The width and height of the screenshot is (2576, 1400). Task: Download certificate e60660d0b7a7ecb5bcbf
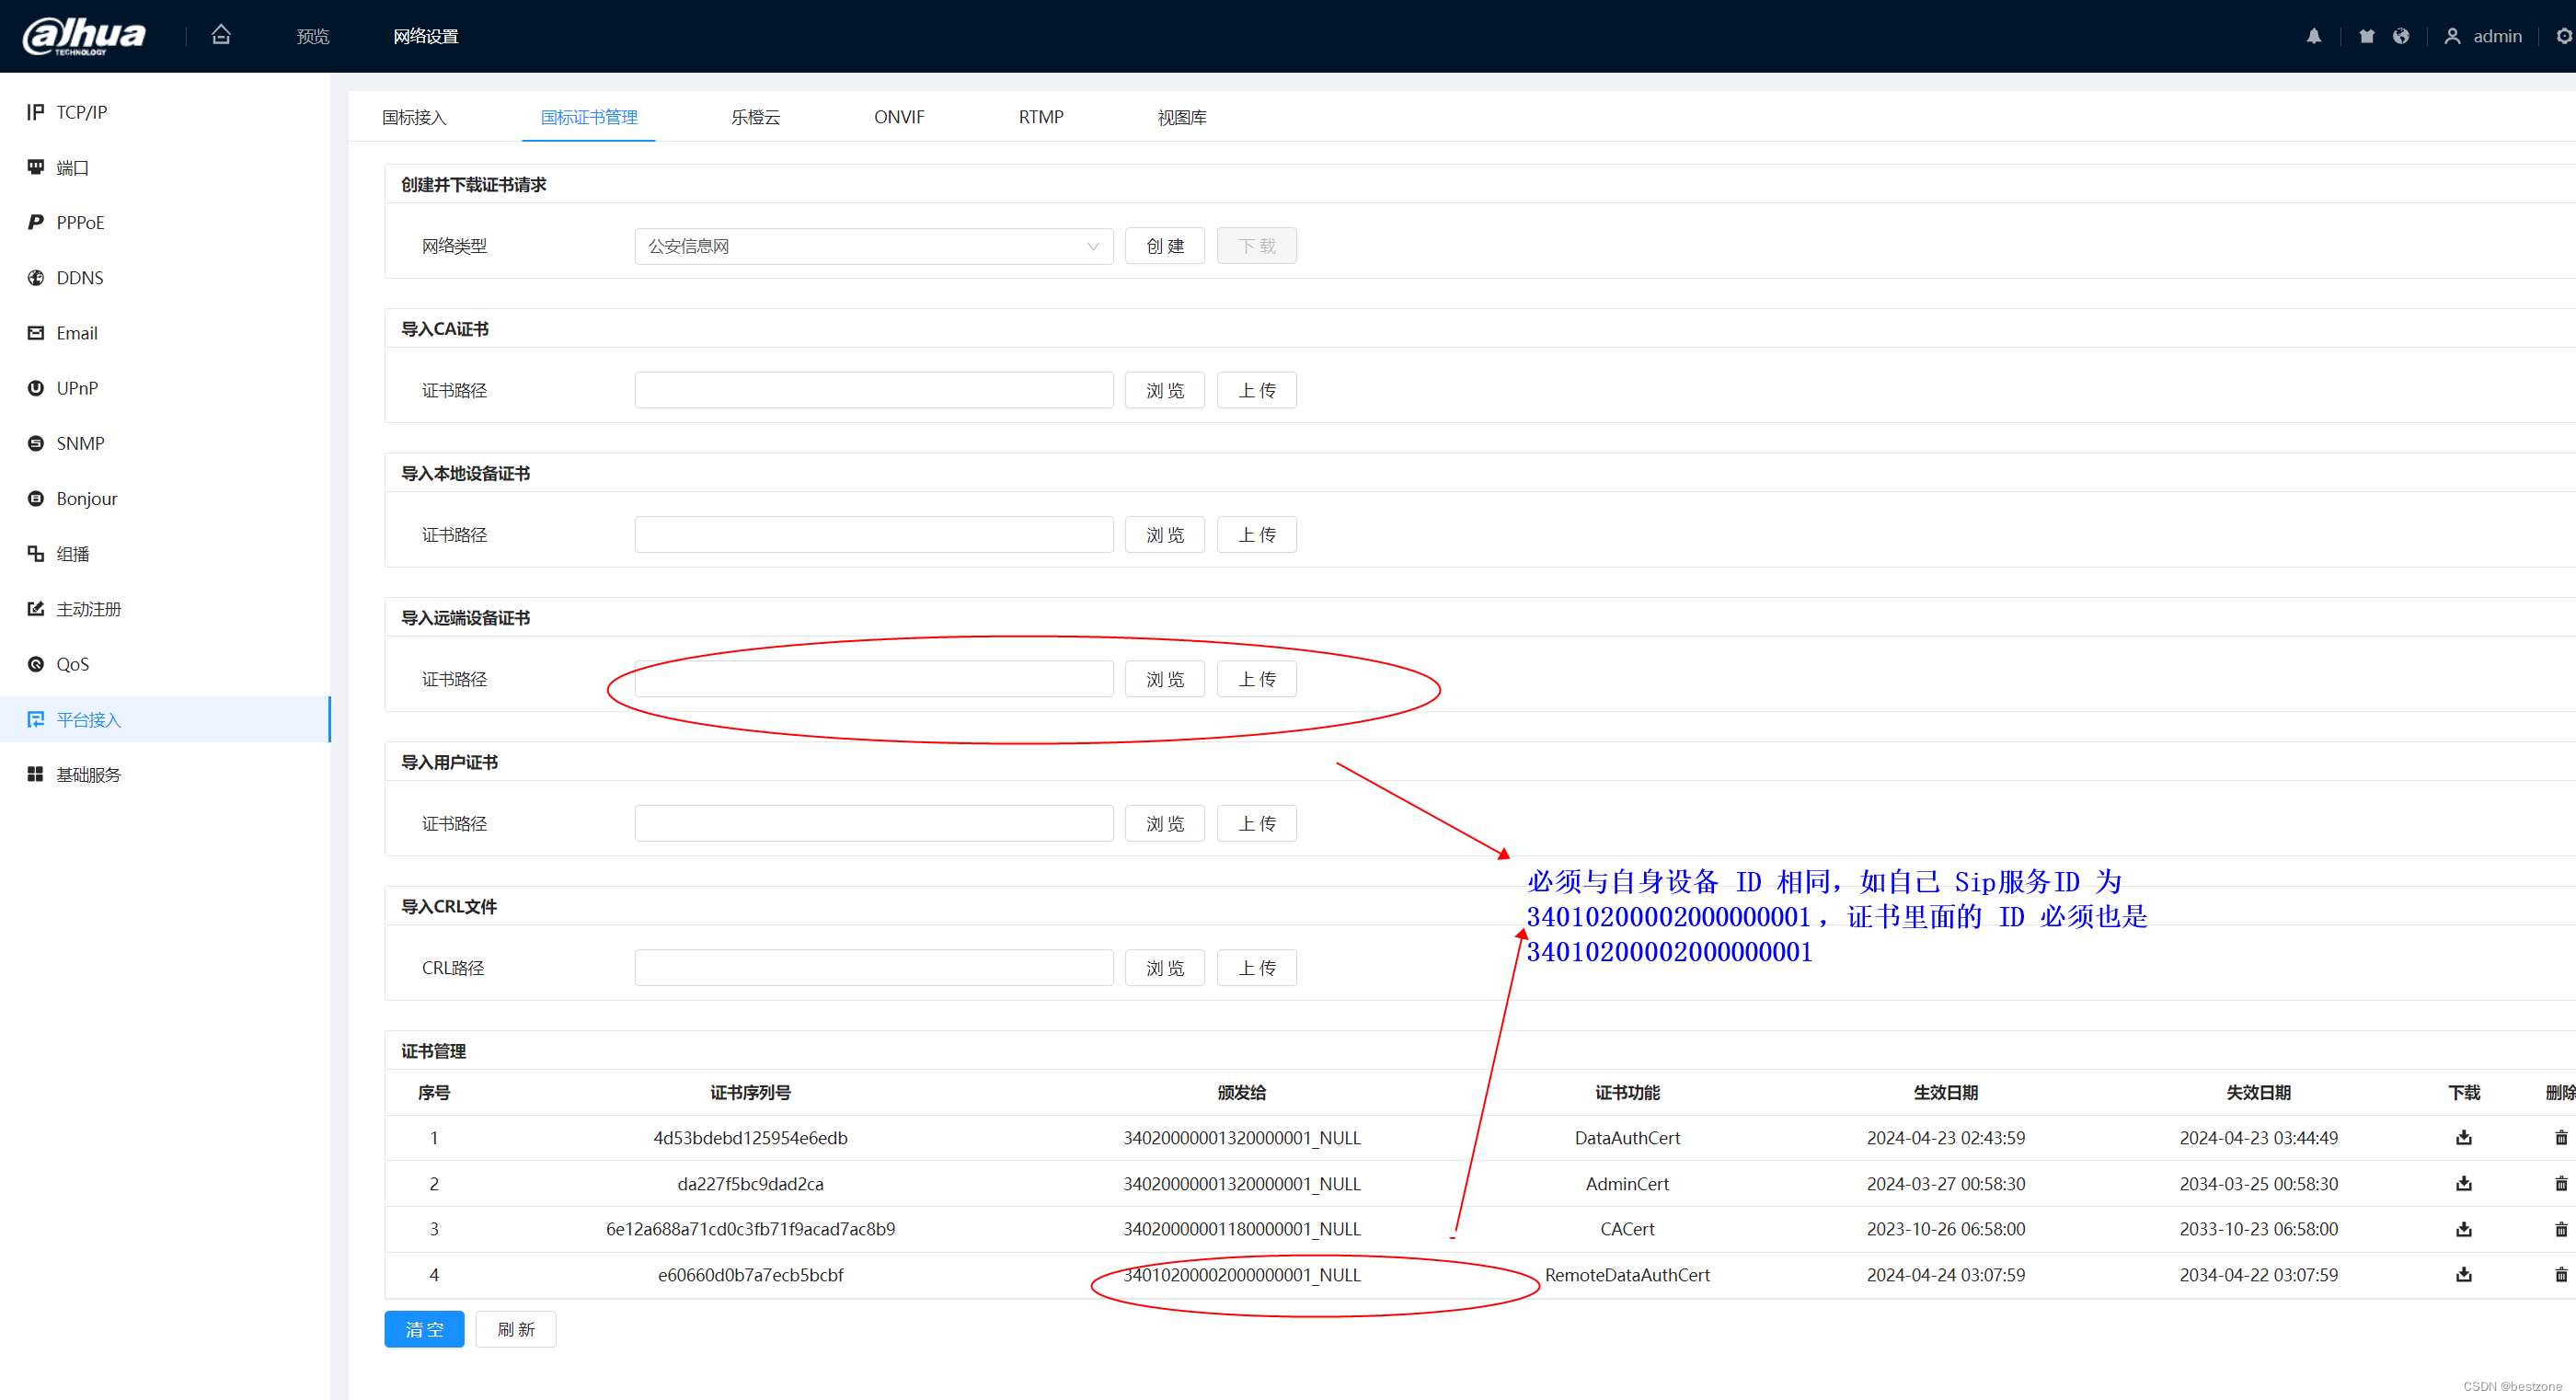[x=2464, y=1275]
